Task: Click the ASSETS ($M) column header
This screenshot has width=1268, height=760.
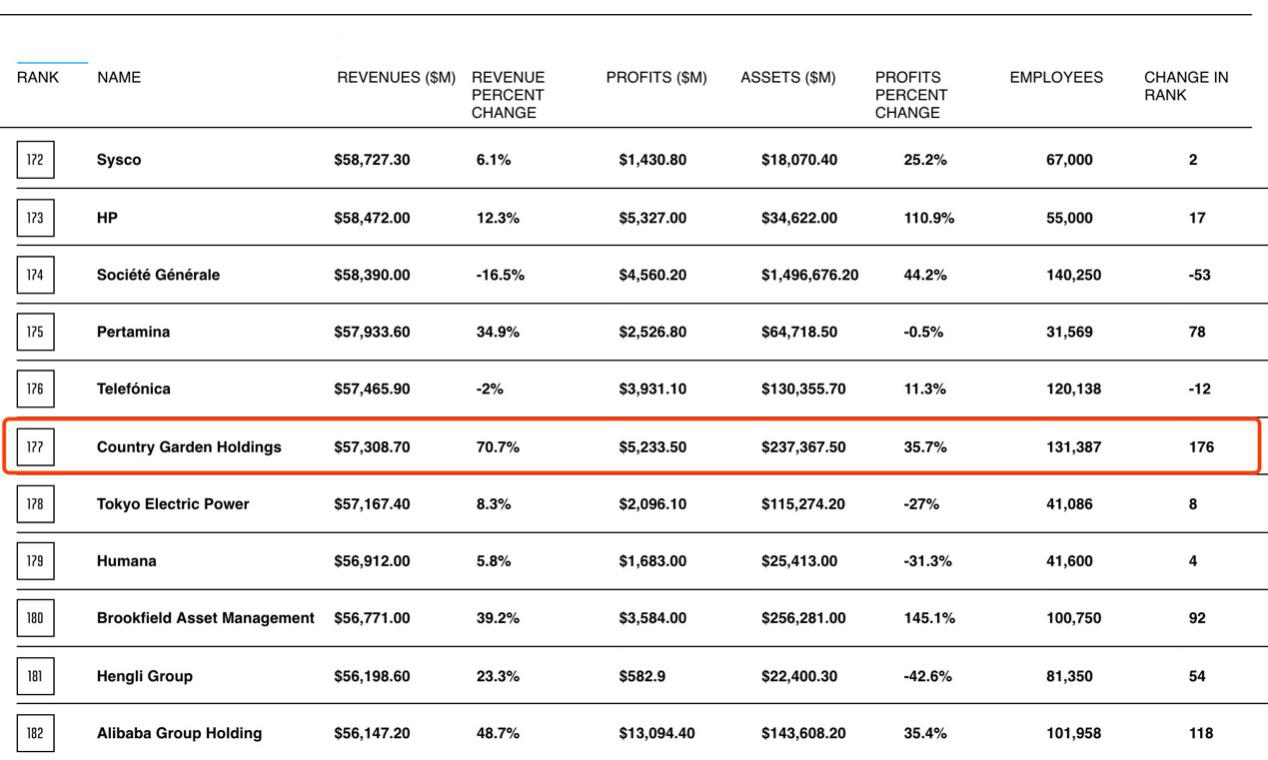Action: click(788, 78)
